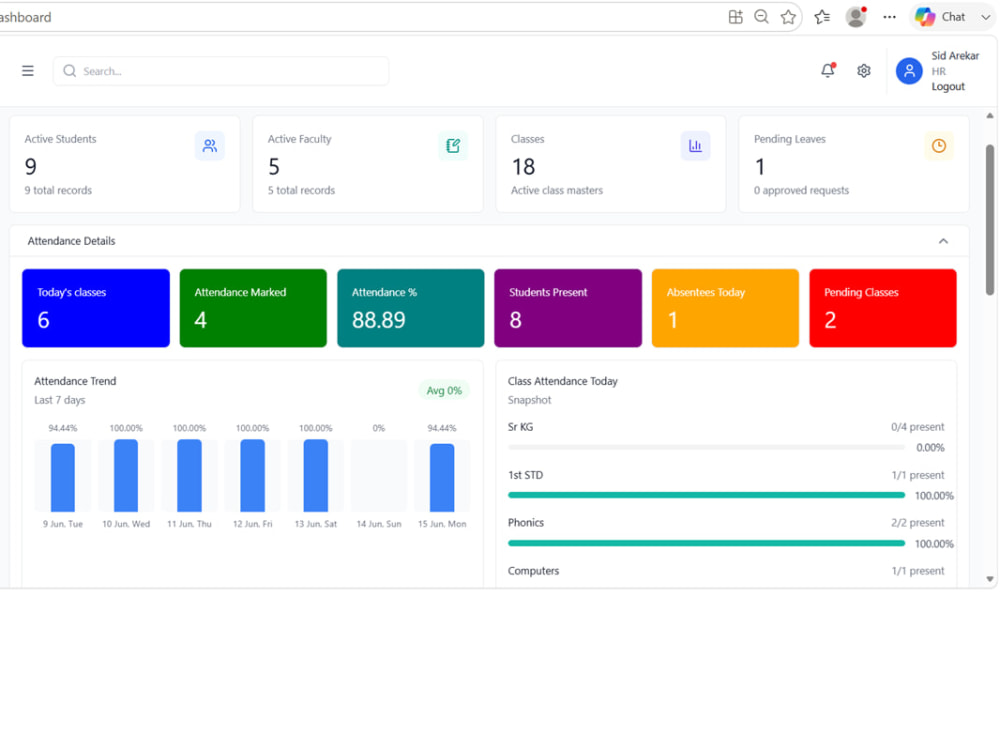Viewport: 1000px width, 750px height.
Task: Select the Today's classes blue card
Action: coord(96,308)
